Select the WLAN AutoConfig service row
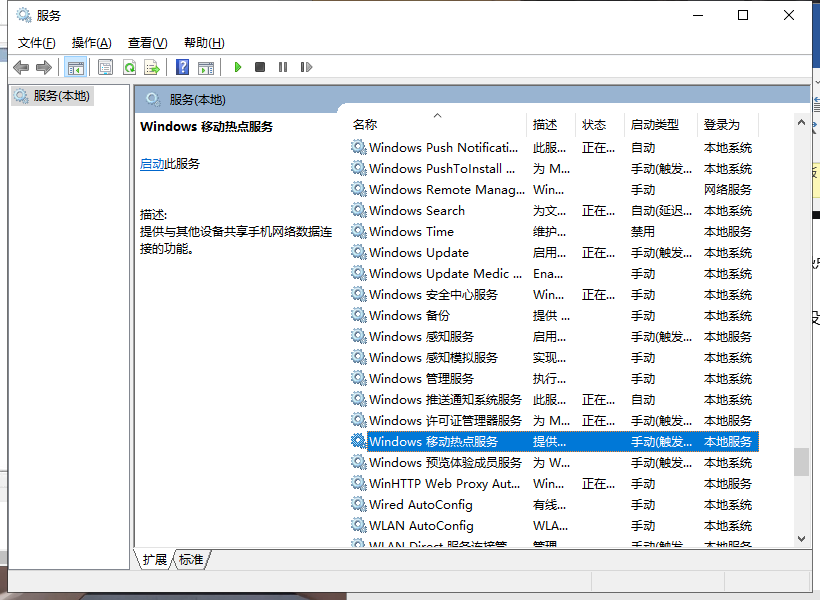The image size is (820, 600). pyautogui.click(x=420, y=525)
